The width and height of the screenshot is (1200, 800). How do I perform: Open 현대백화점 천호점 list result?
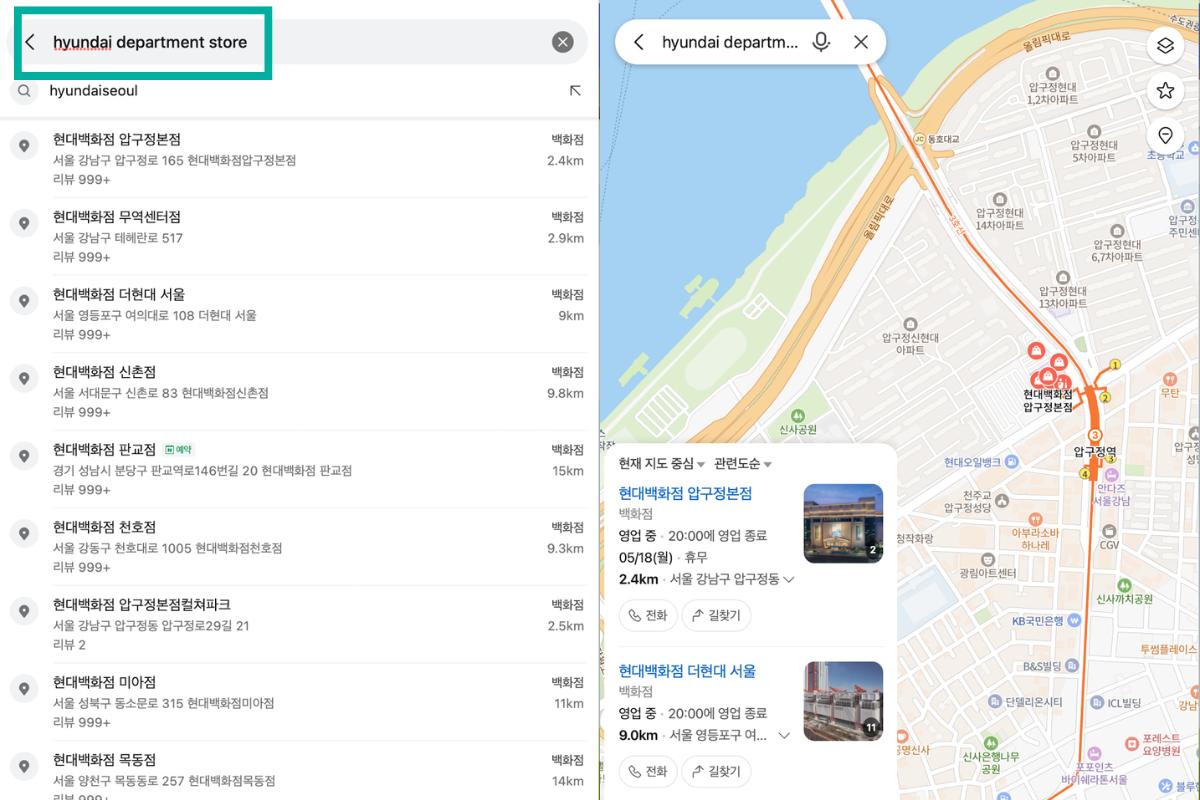click(x=298, y=547)
